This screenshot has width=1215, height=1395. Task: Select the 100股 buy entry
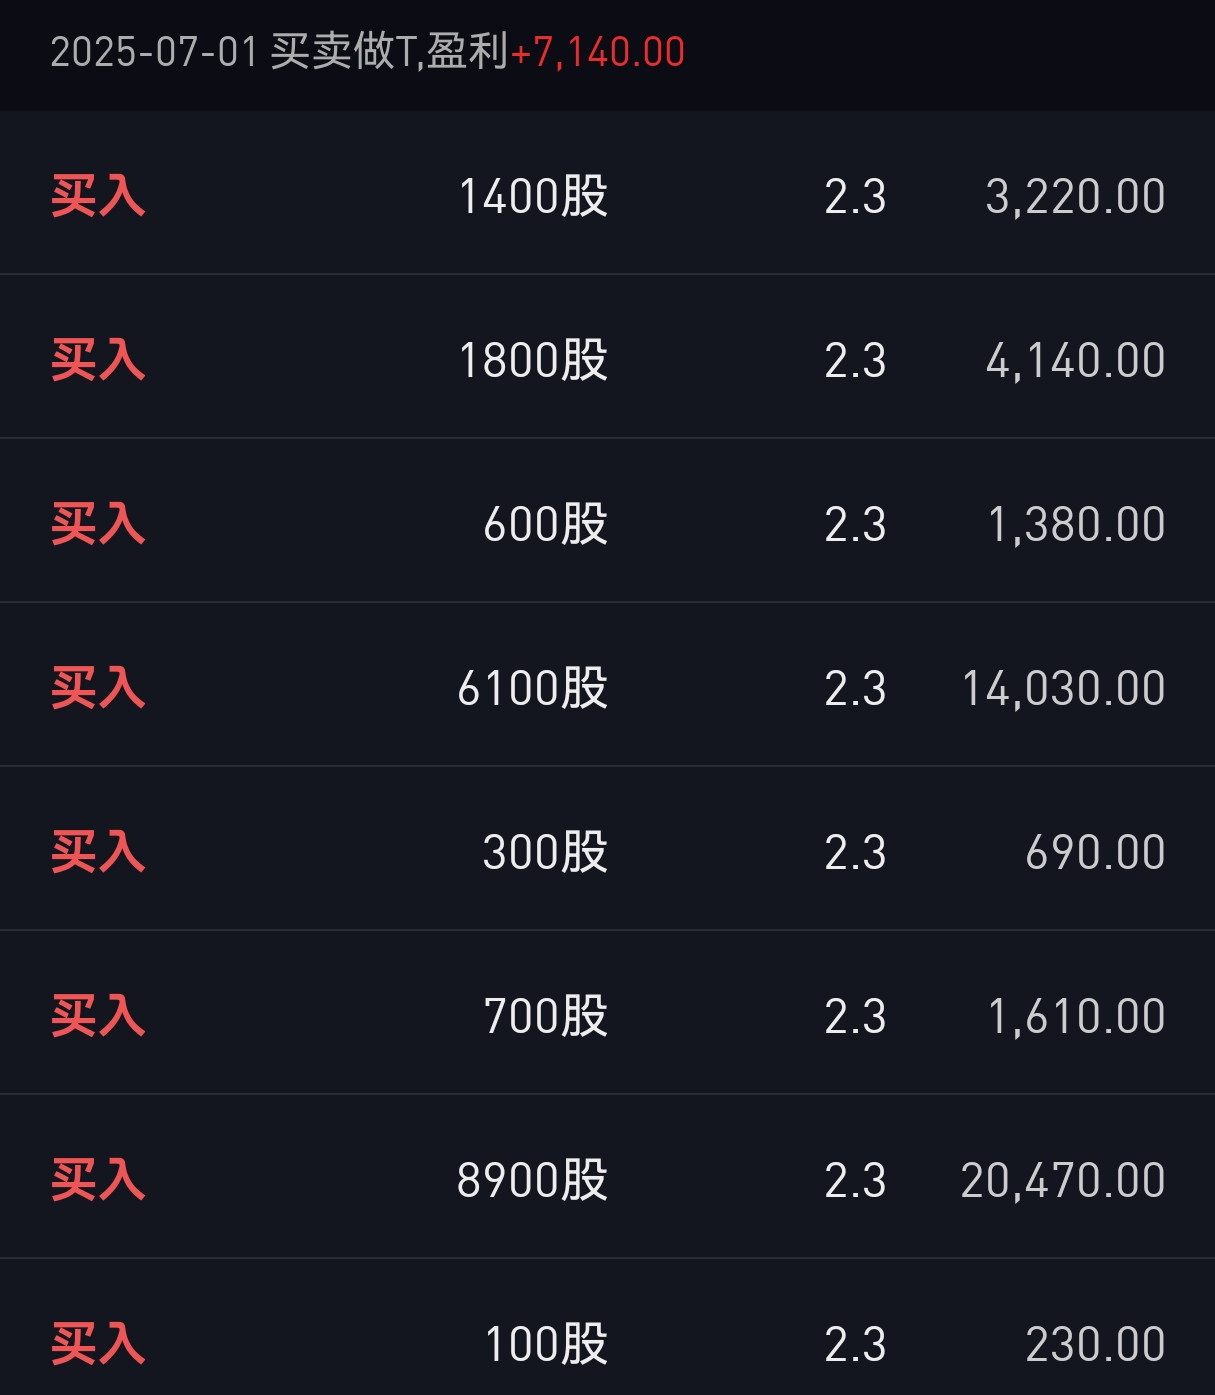(x=607, y=1328)
